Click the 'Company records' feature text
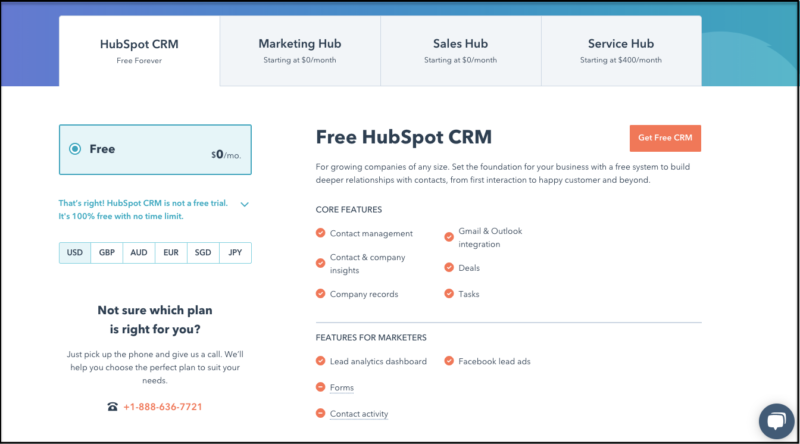 click(364, 294)
